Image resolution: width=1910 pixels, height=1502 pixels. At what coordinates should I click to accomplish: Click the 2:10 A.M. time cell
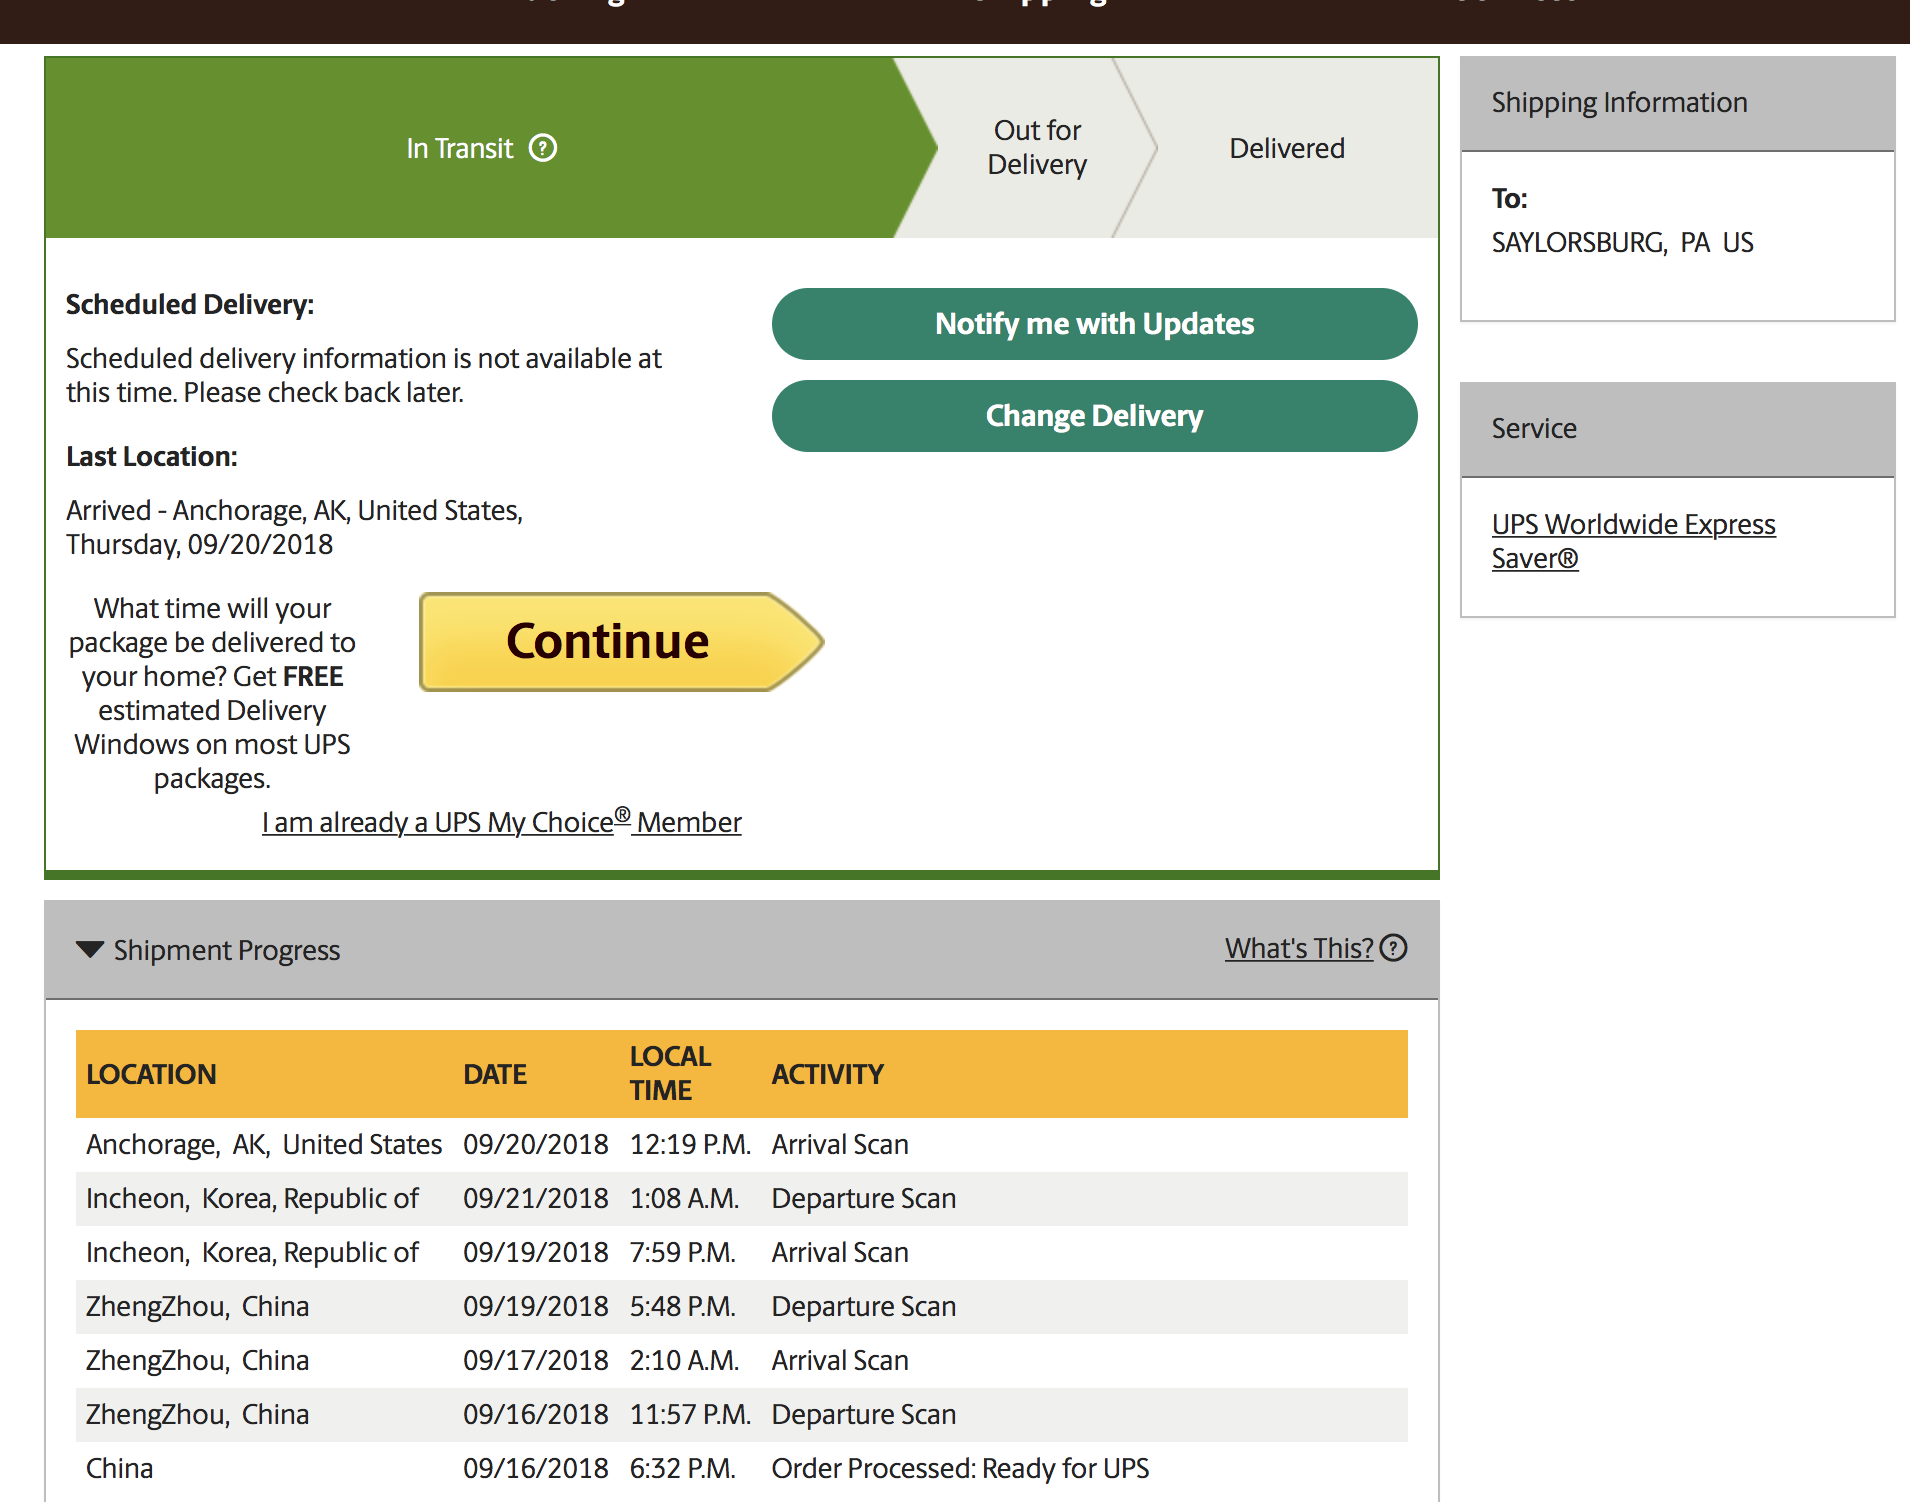point(684,1361)
